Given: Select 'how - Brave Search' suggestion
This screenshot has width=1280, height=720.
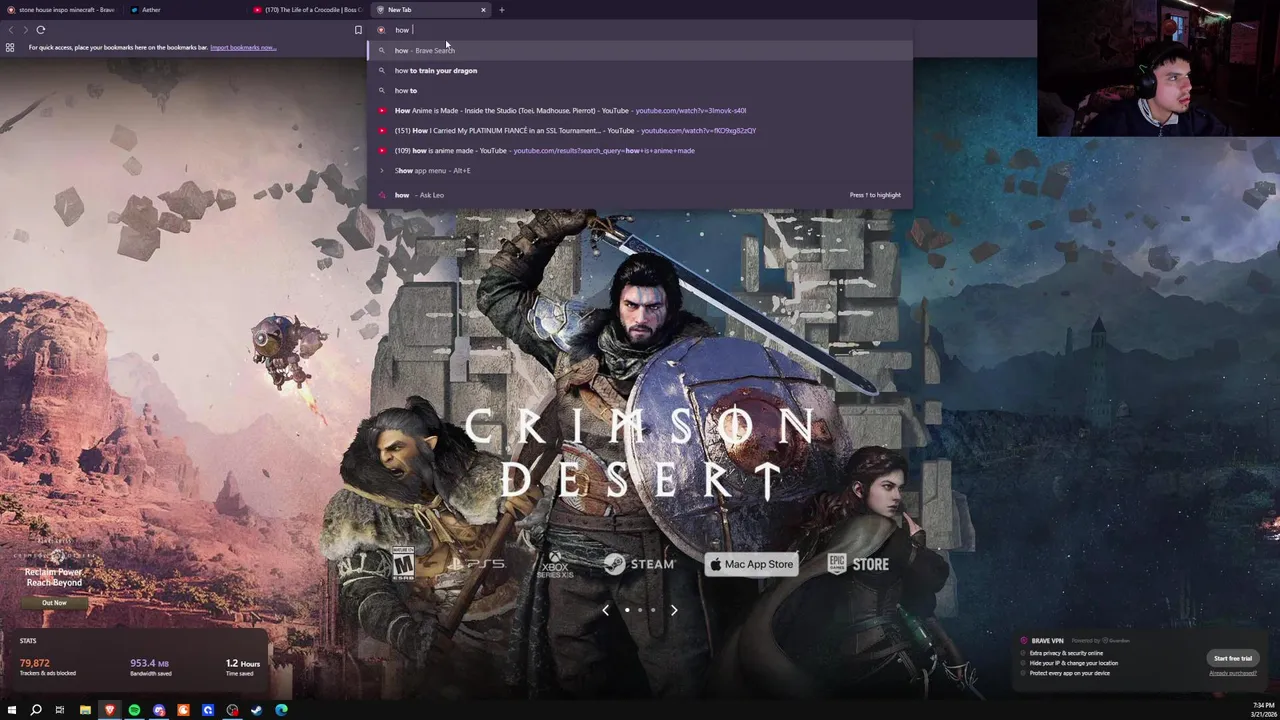Looking at the screenshot, I should point(640,50).
